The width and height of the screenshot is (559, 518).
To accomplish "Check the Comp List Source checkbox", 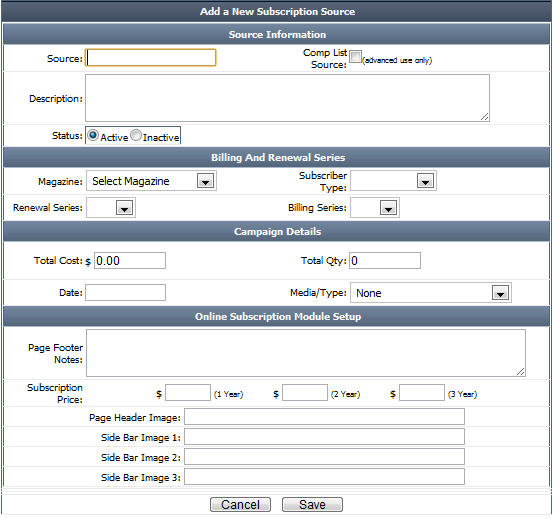I will (x=355, y=56).
